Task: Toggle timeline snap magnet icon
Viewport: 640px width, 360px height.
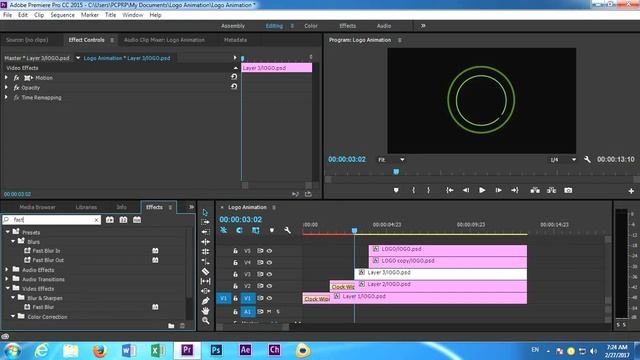Action: 239,231
